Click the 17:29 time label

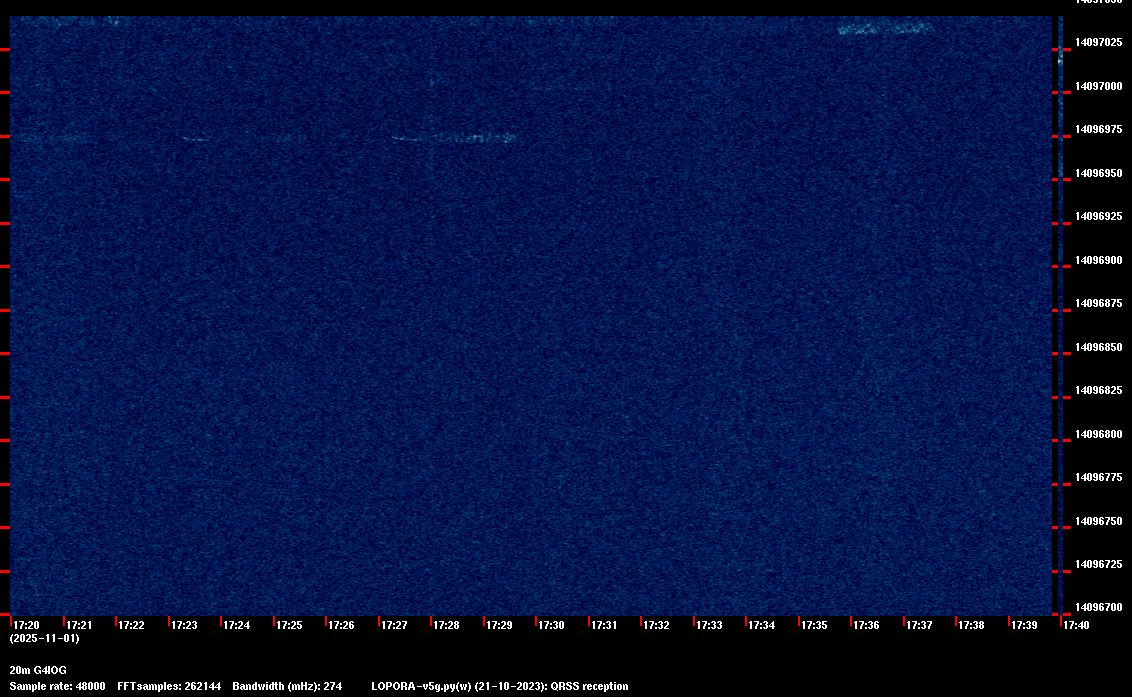(x=500, y=625)
